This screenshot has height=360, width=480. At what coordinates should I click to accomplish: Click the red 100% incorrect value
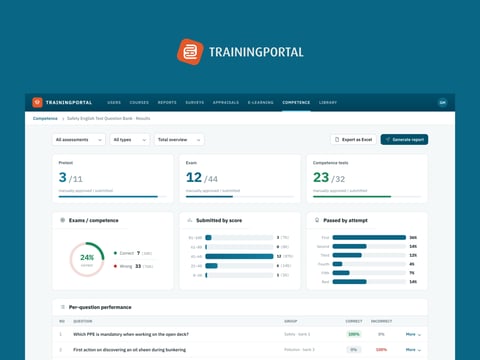(x=381, y=350)
